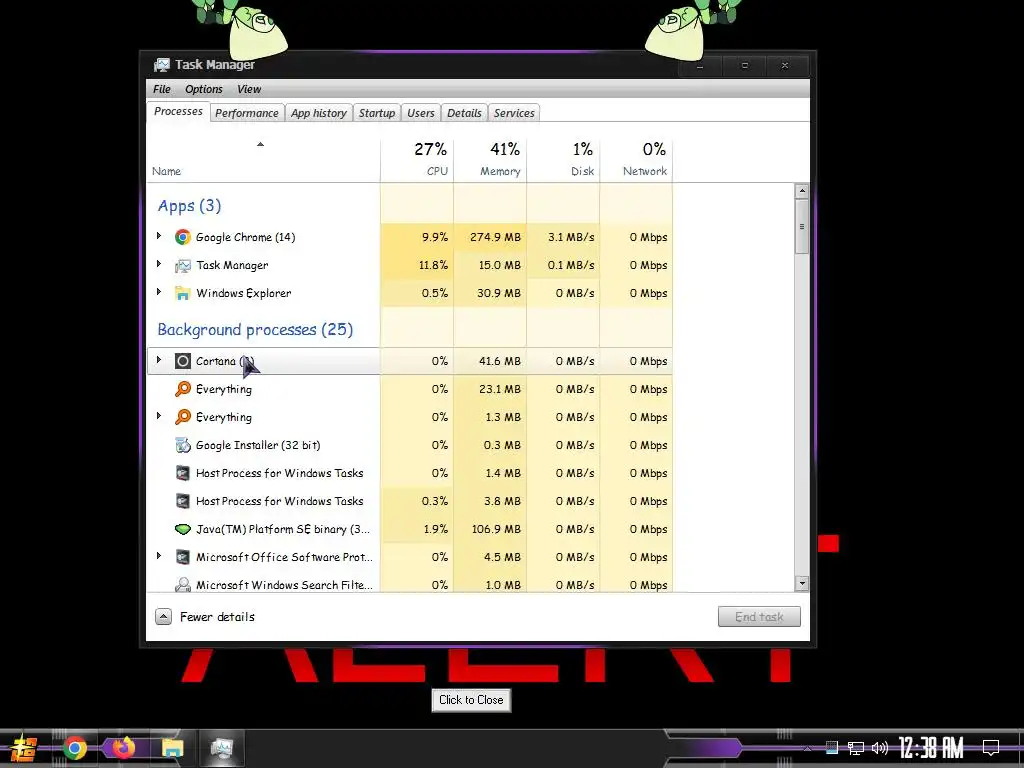The width and height of the screenshot is (1024, 768).
Task: Click the Click to Close button
Action: point(471,700)
